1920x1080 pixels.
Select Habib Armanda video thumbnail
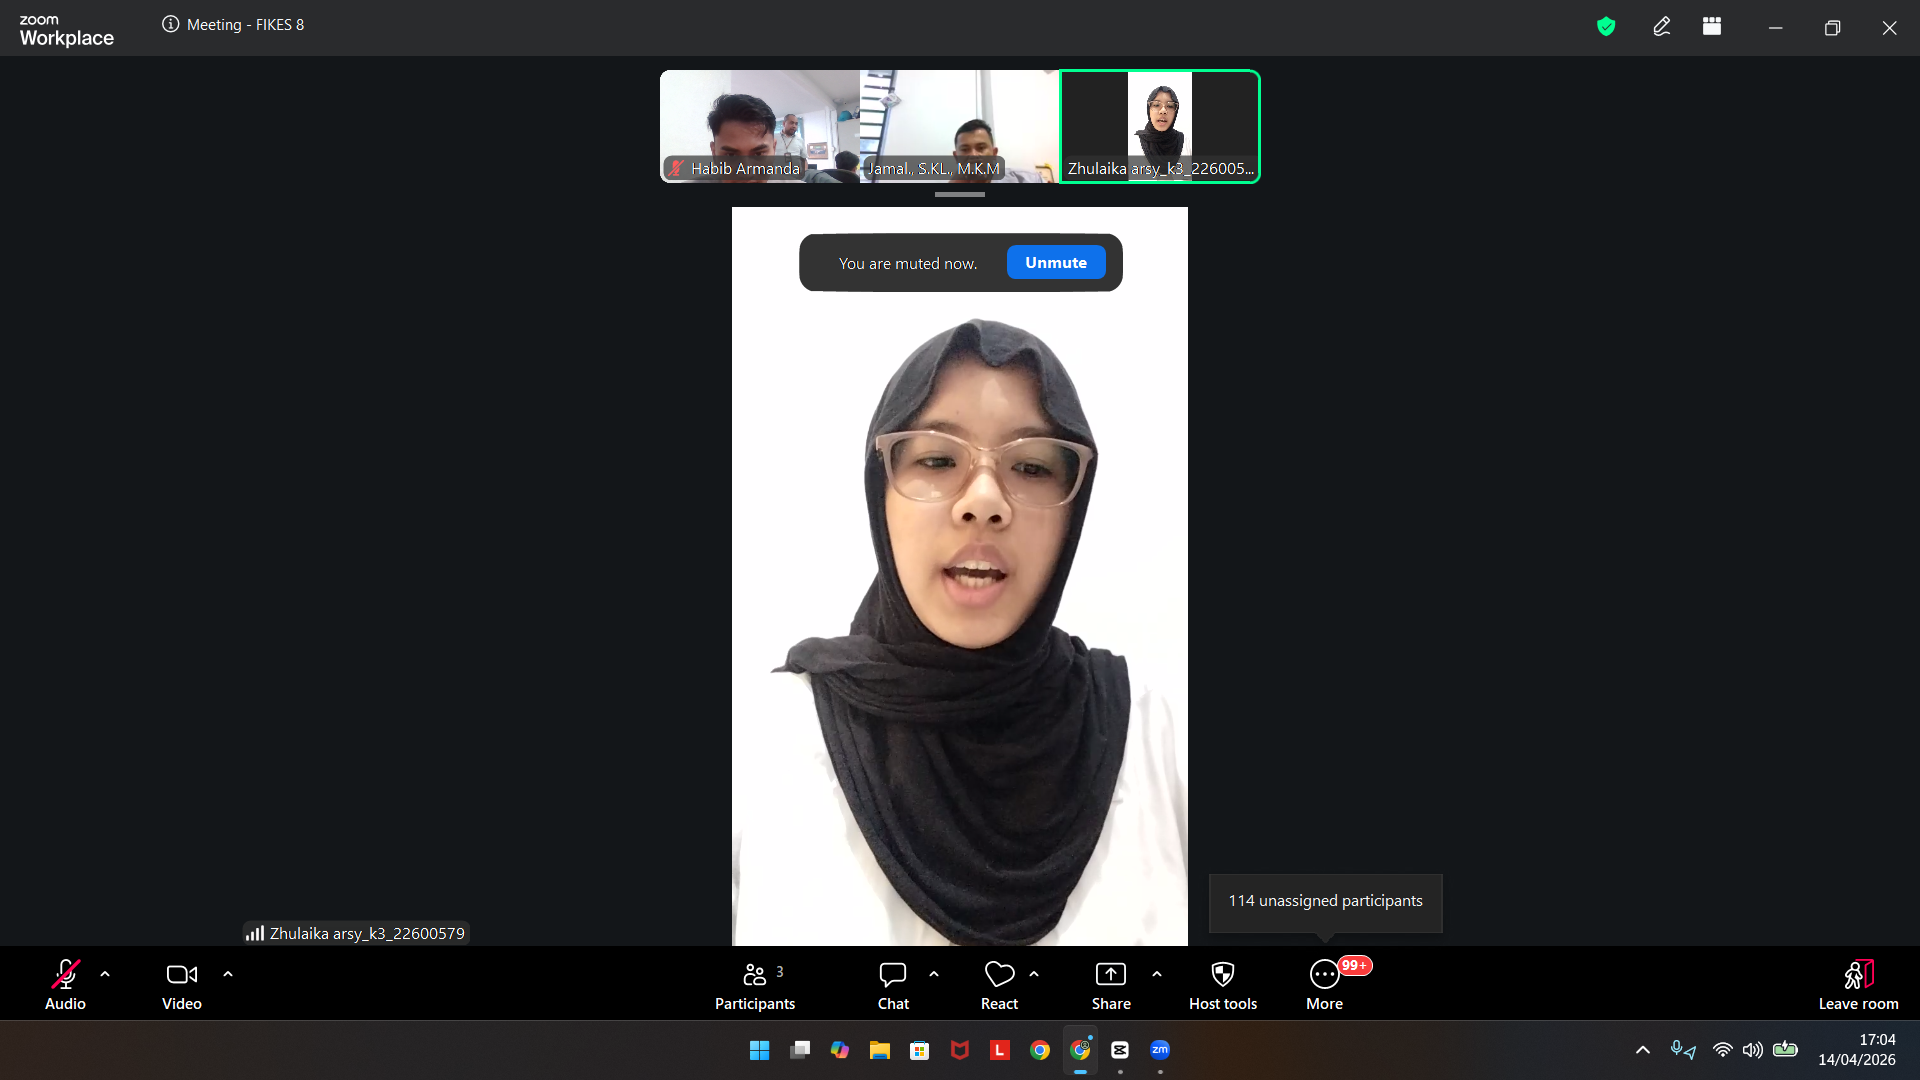(759, 125)
